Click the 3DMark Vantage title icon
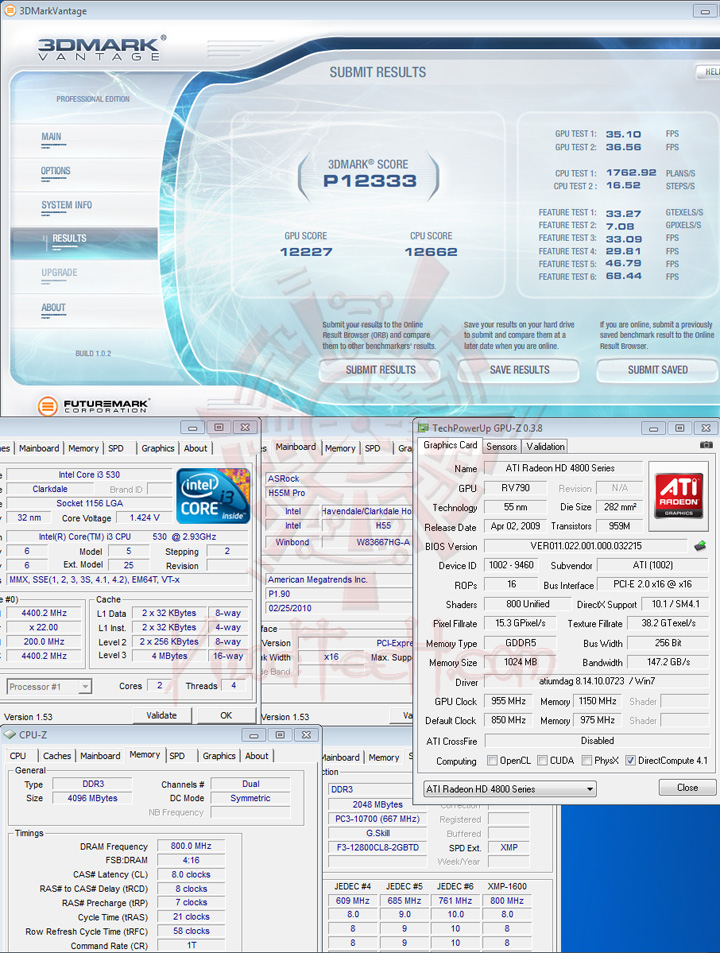The height and width of the screenshot is (953, 720). (10, 10)
